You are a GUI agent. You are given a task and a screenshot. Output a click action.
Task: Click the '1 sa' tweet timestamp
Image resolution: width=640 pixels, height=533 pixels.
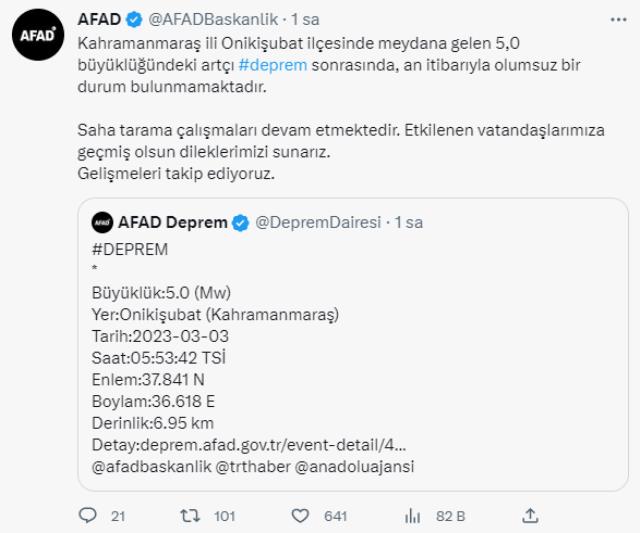click(x=305, y=20)
